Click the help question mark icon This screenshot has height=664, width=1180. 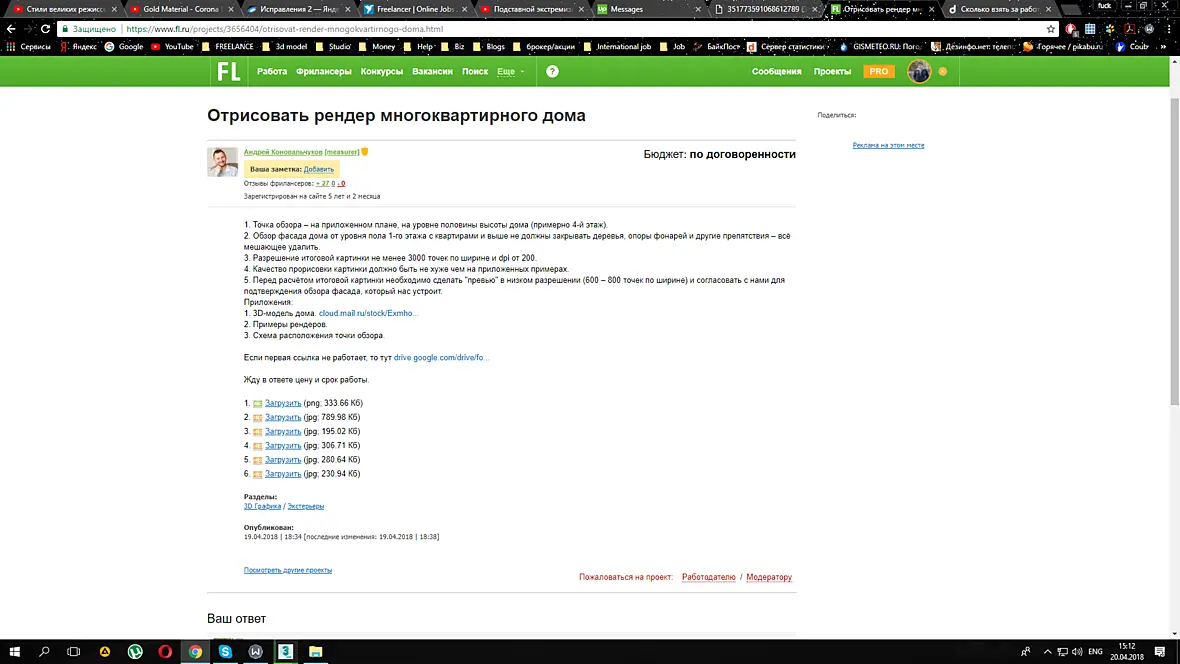pos(552,72)
